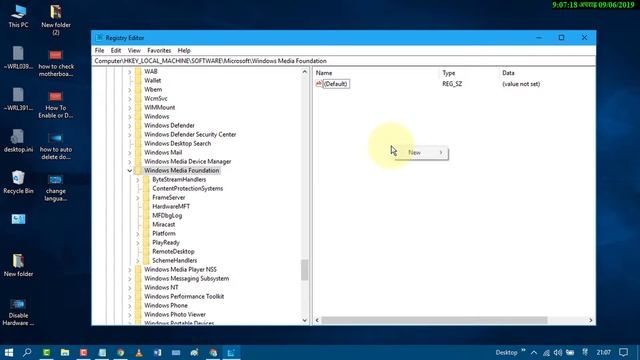The height and width of the screenshot is (360, 640).
Task: Open the network tray icon
Action: pos(546,352)
